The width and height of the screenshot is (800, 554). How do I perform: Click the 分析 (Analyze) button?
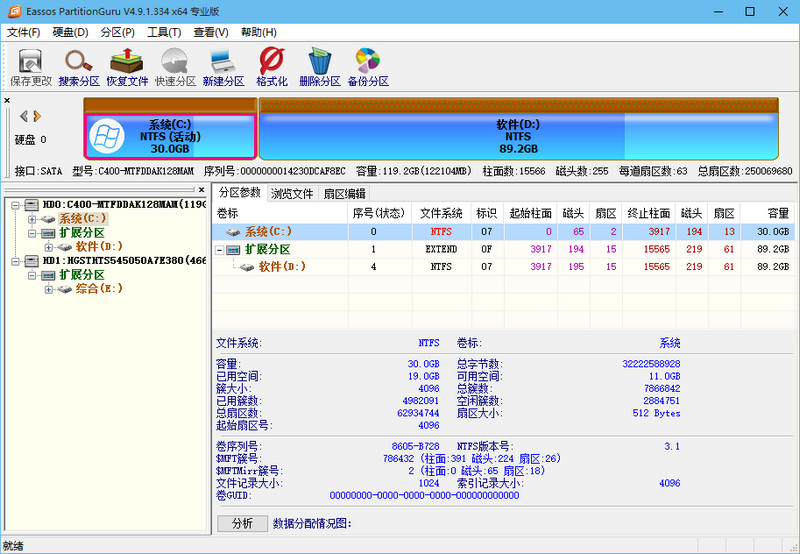tap(242, 523)
